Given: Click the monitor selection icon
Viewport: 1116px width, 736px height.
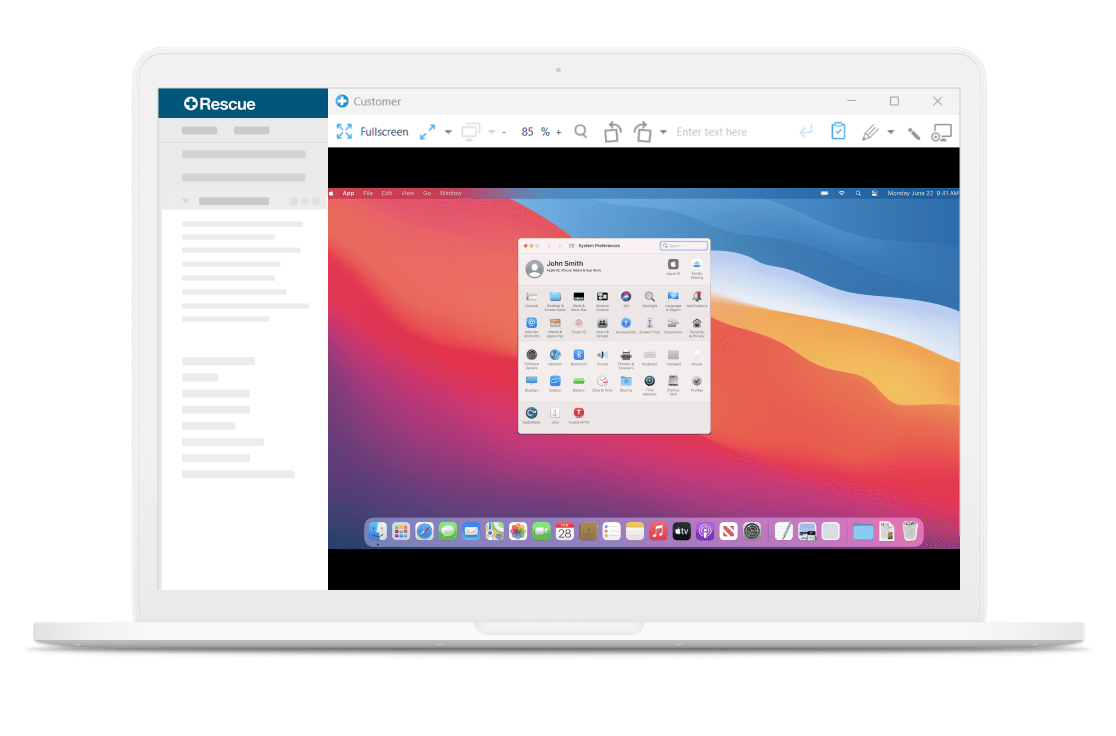Looking at the screenshot, I should click(x=469, y=131).
